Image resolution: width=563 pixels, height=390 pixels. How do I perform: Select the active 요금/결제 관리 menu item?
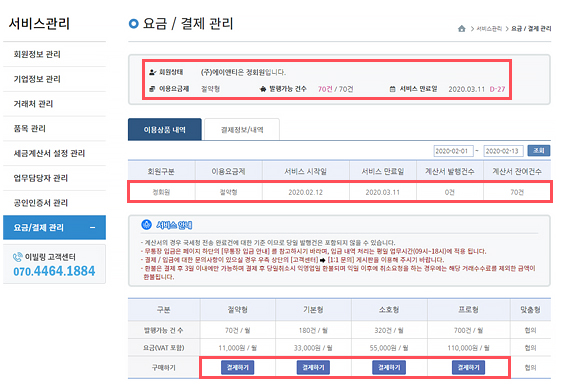click(x=54, y=227)
